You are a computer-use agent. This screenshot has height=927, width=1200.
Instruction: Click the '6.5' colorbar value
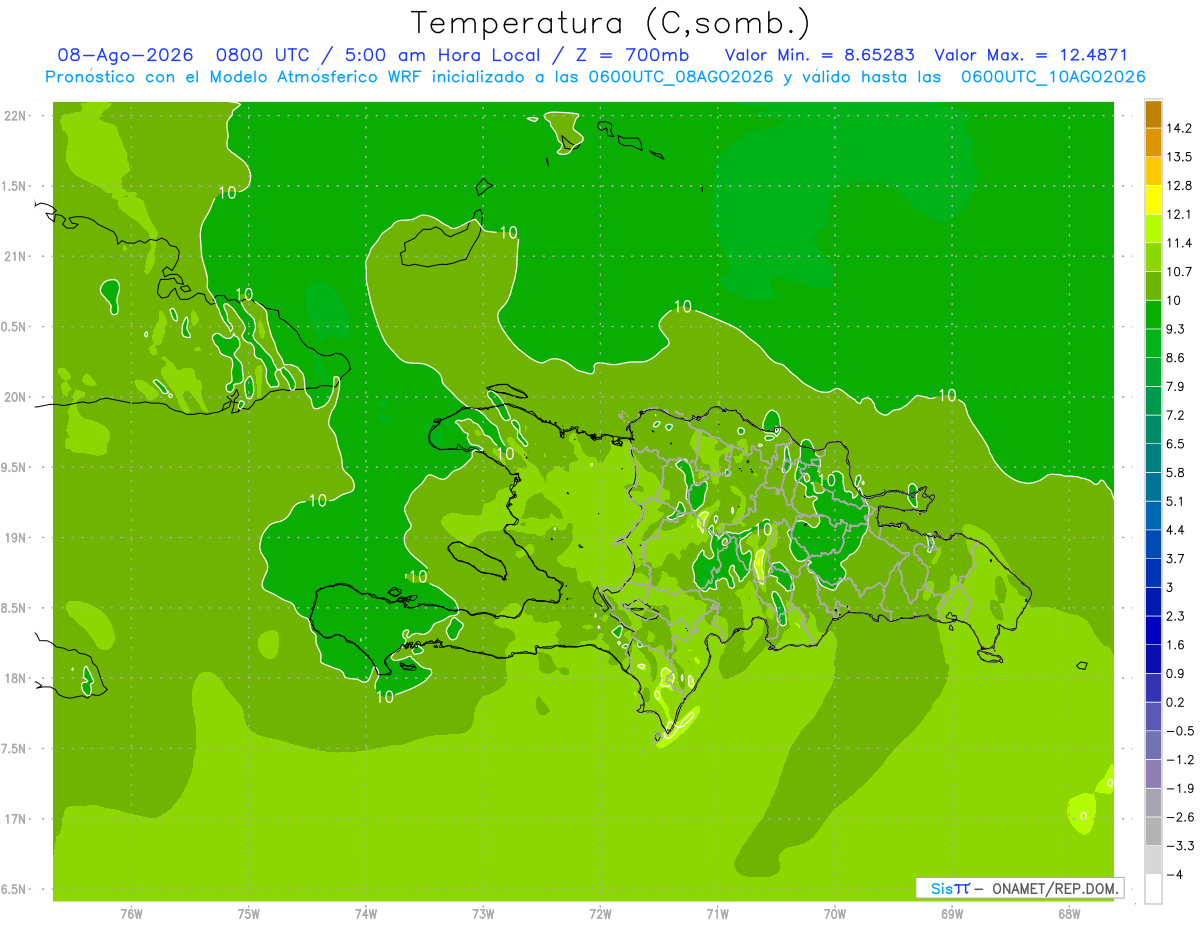click(1177, 443)
